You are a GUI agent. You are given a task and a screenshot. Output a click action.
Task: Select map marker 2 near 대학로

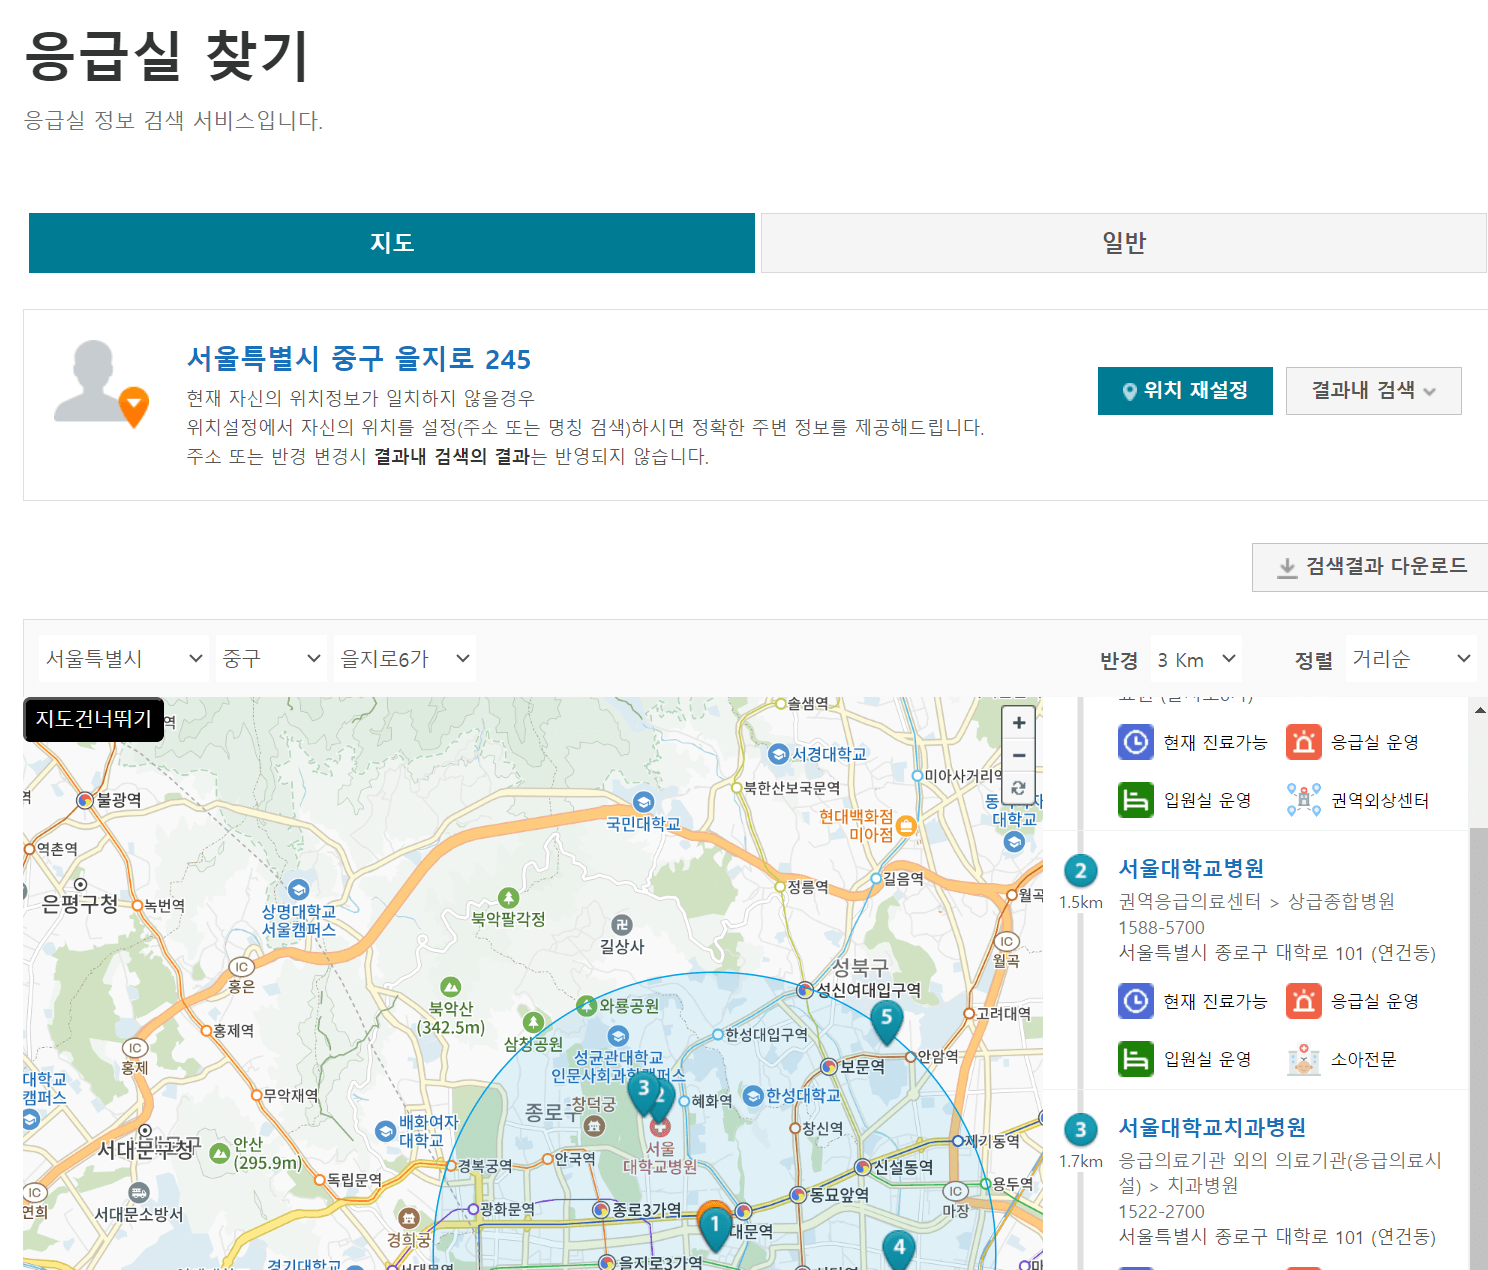[x=660, y=1096]
